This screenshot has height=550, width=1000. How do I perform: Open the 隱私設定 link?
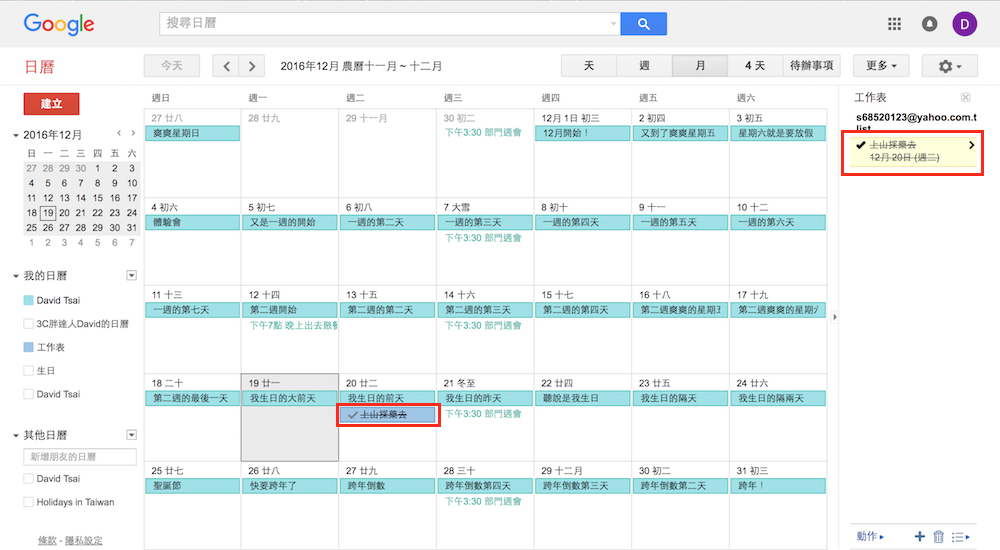84,541
